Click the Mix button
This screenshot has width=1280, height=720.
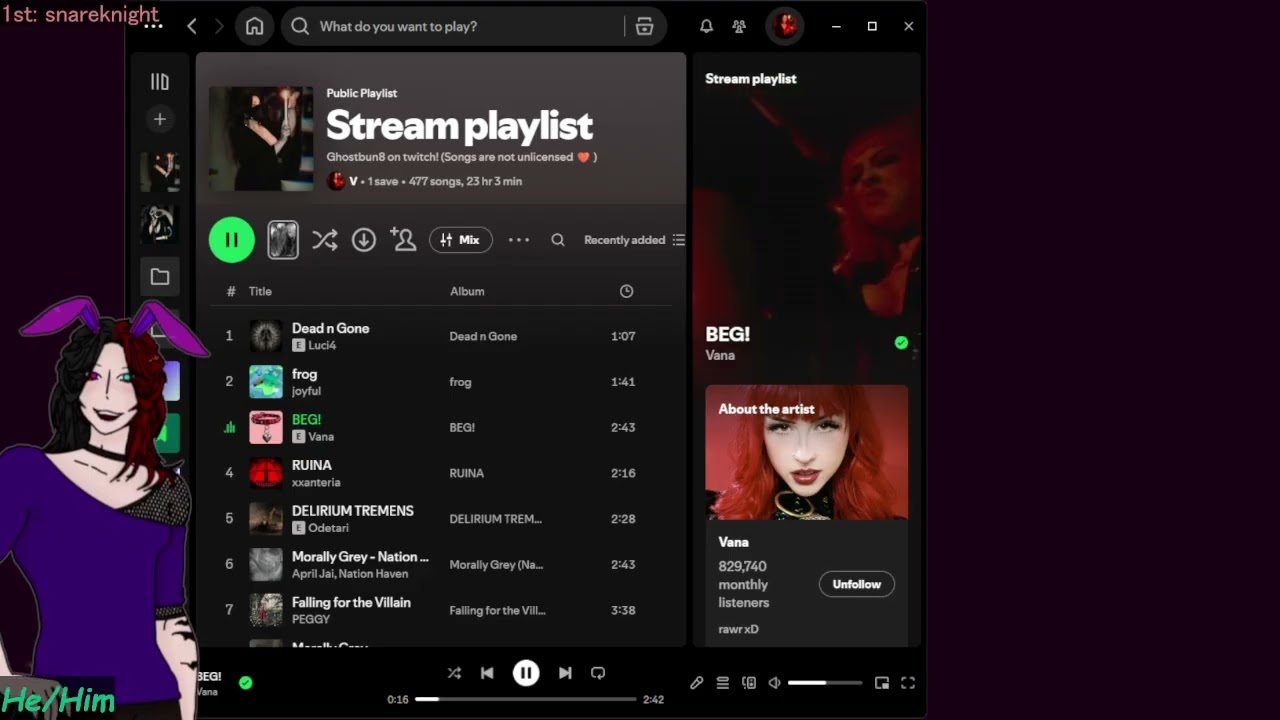coord(461,240)
